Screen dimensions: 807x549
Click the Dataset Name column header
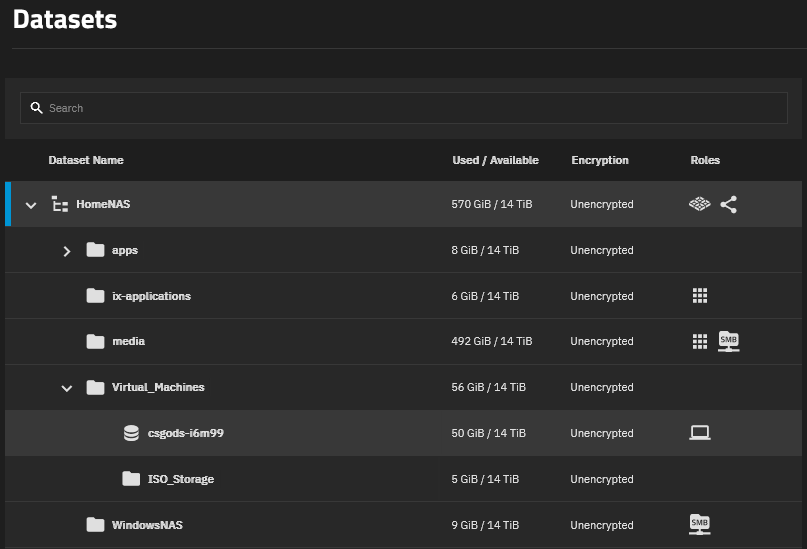tap(86, 160)
